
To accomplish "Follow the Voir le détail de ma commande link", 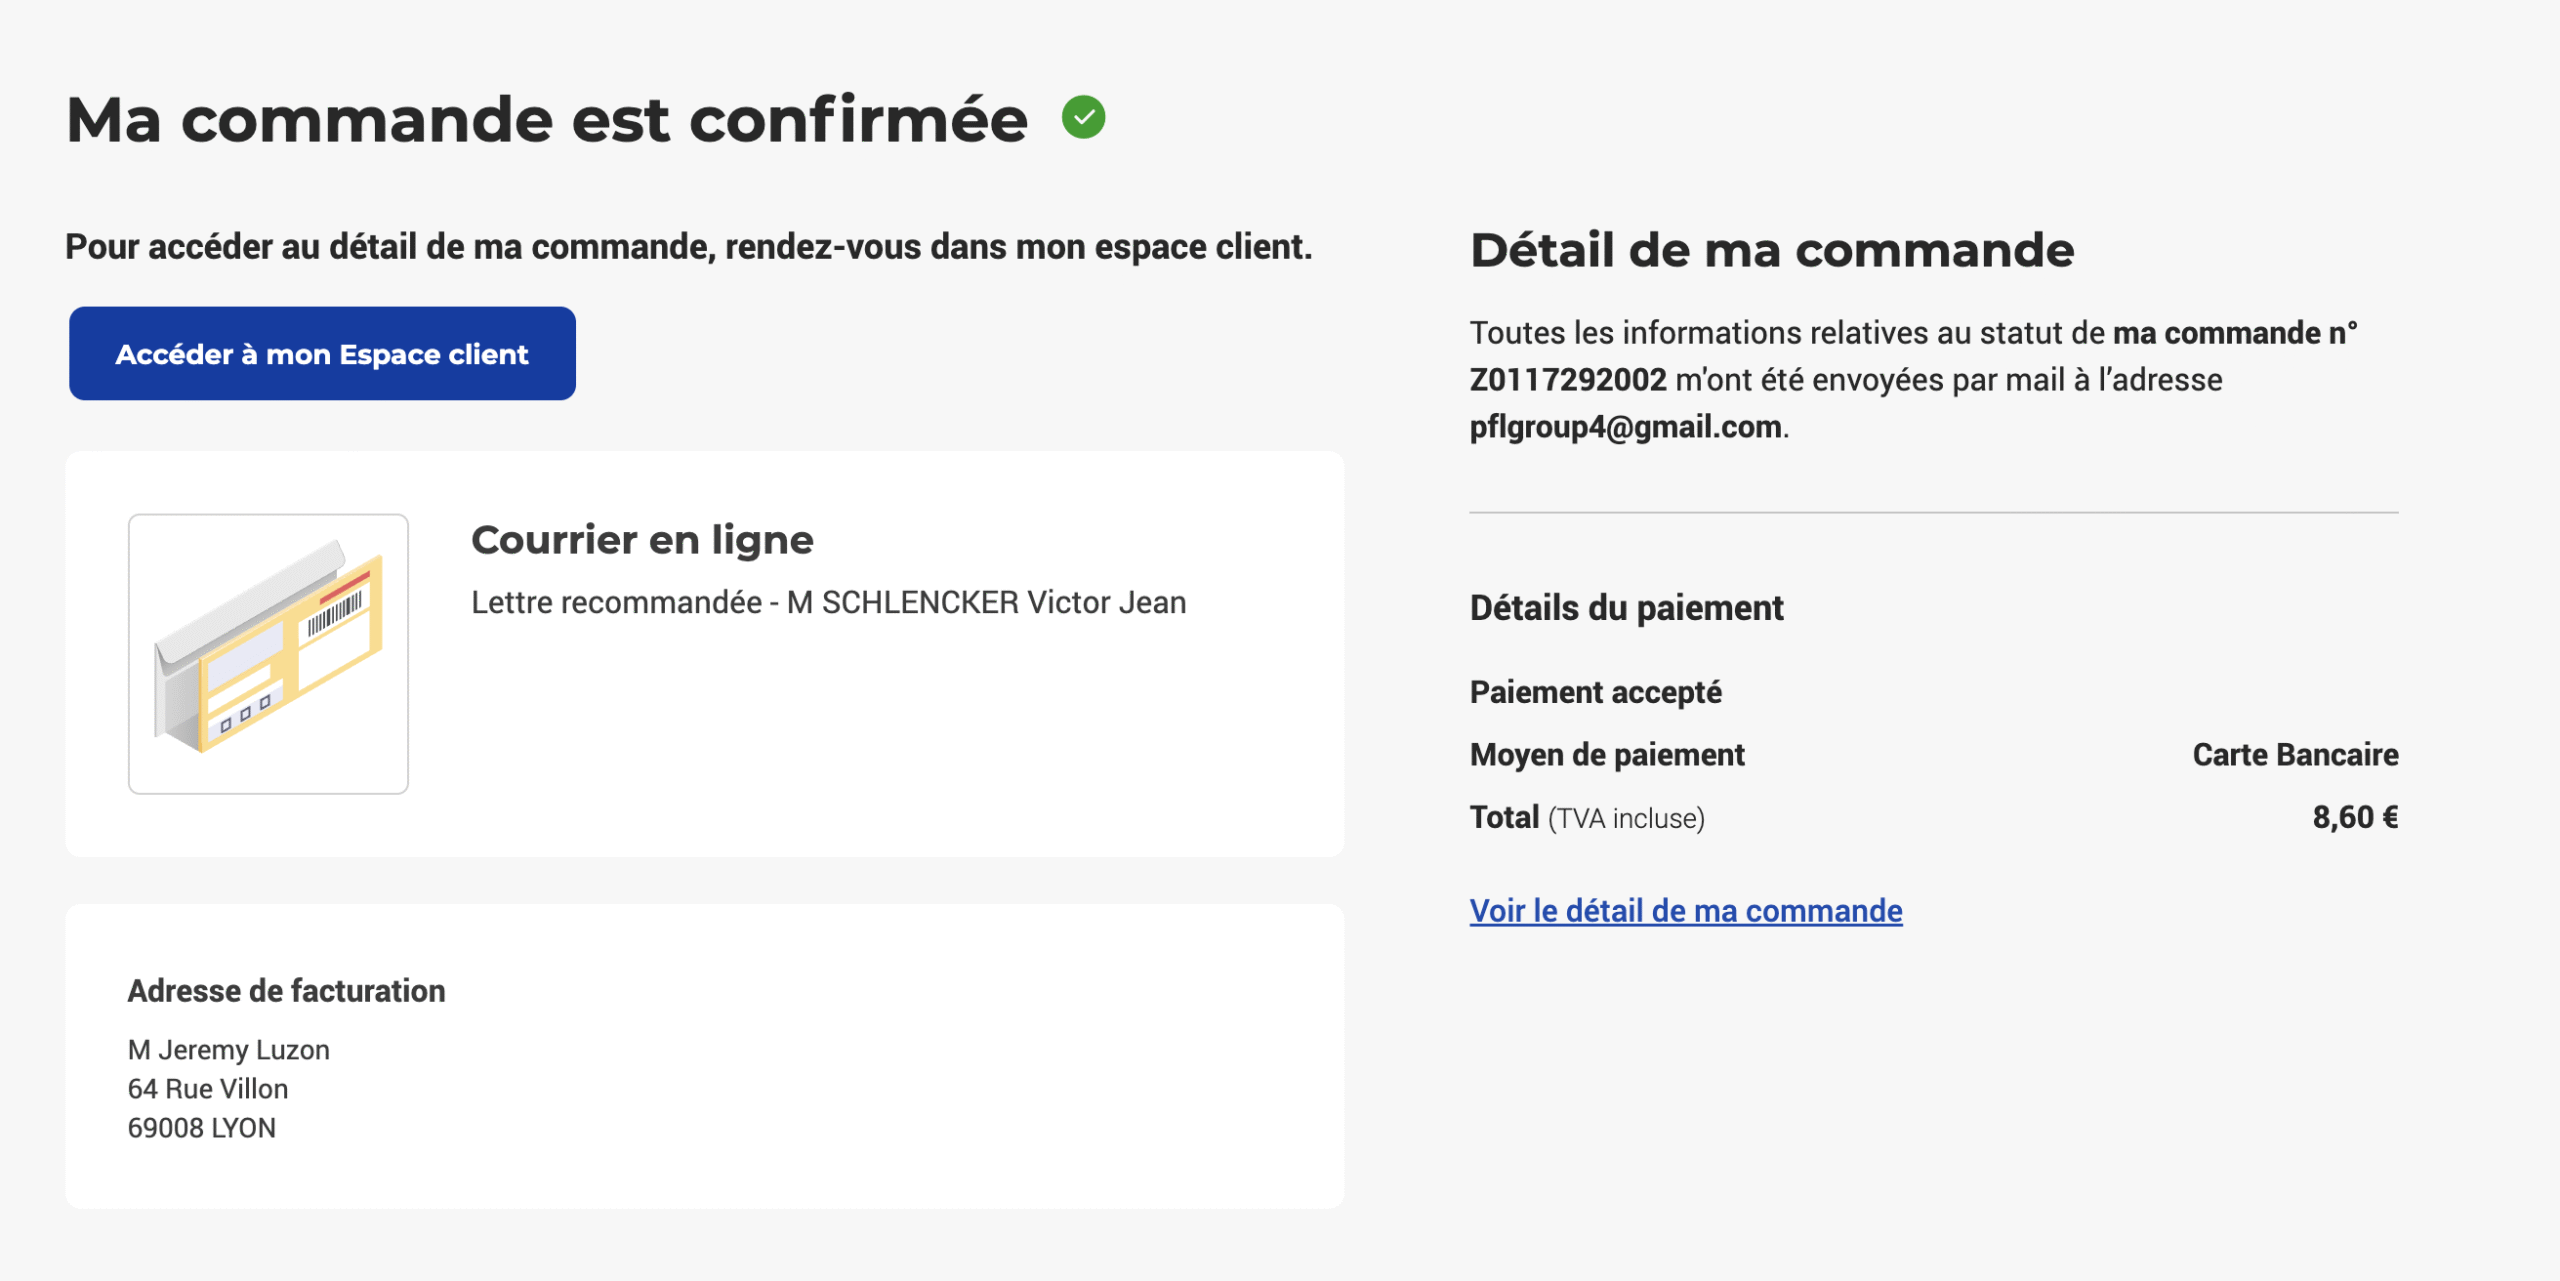I will (x=1685, y=911).
